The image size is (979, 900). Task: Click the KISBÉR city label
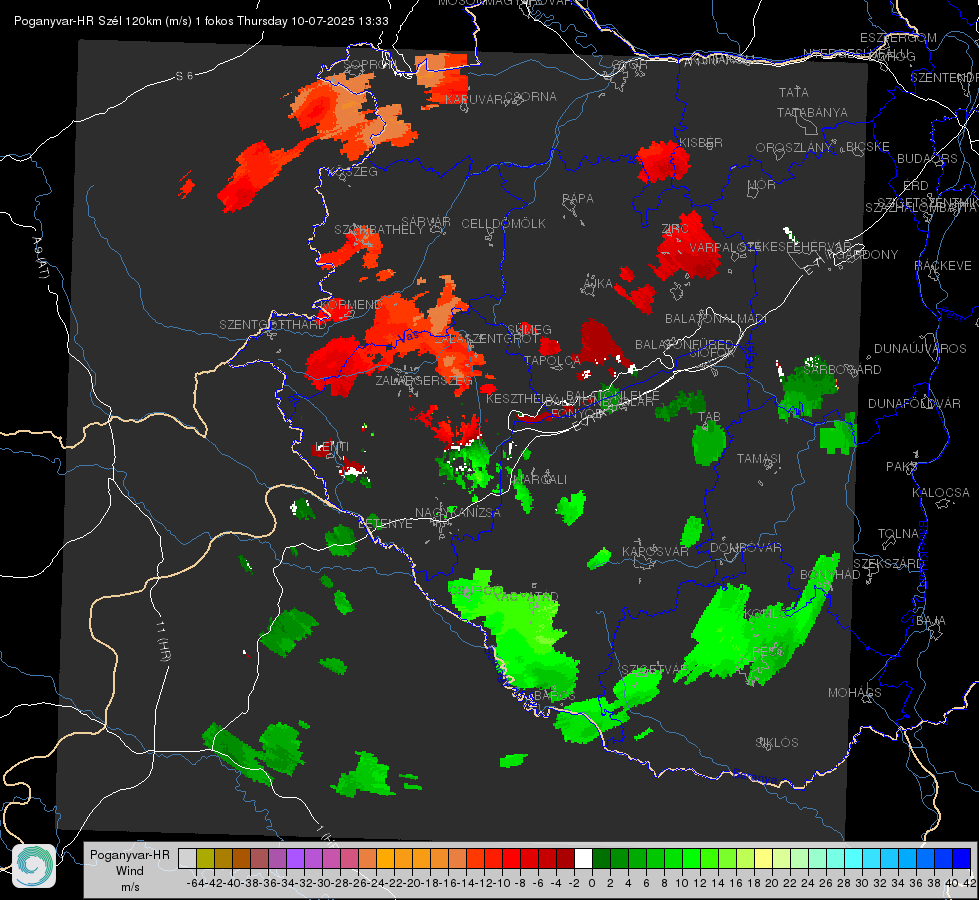(701, 143)
